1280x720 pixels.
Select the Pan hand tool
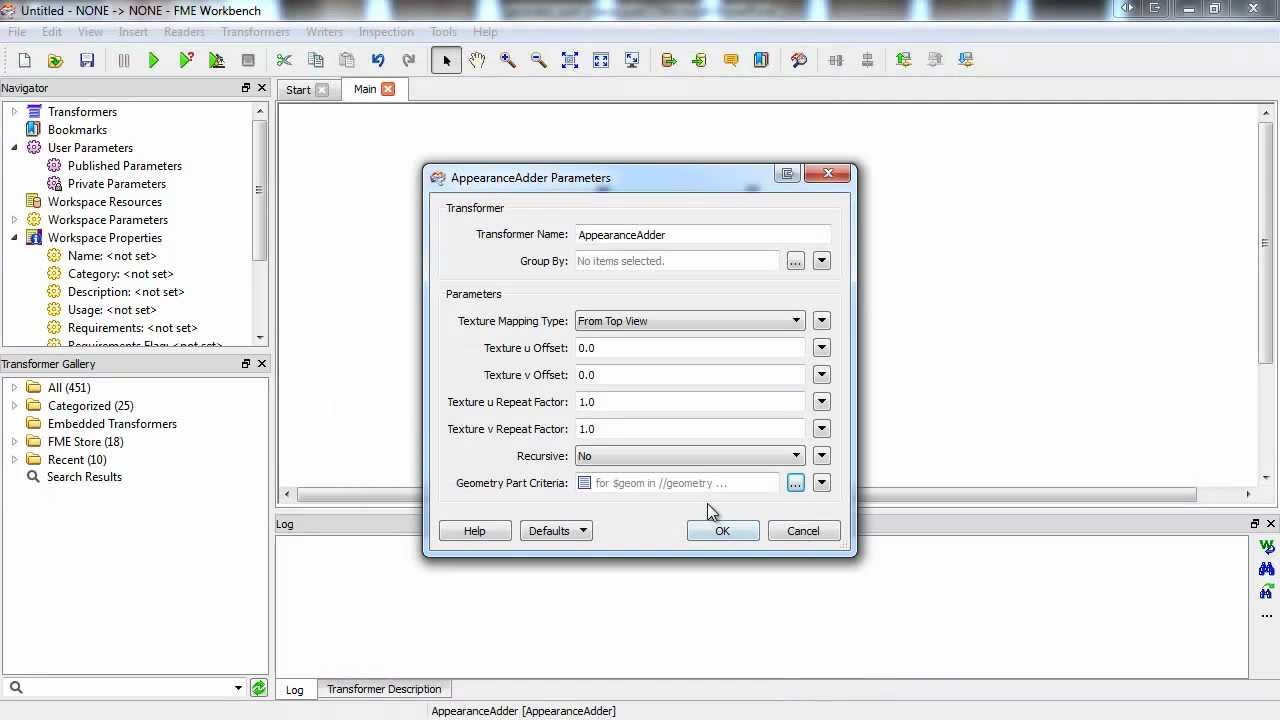click(477, 60)
